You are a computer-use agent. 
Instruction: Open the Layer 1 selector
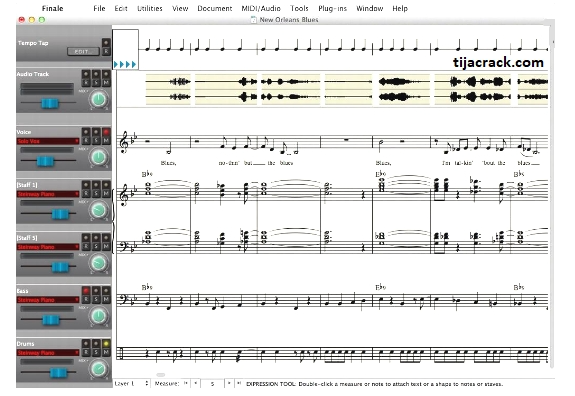pyautogui.click(x=131, y=384)
